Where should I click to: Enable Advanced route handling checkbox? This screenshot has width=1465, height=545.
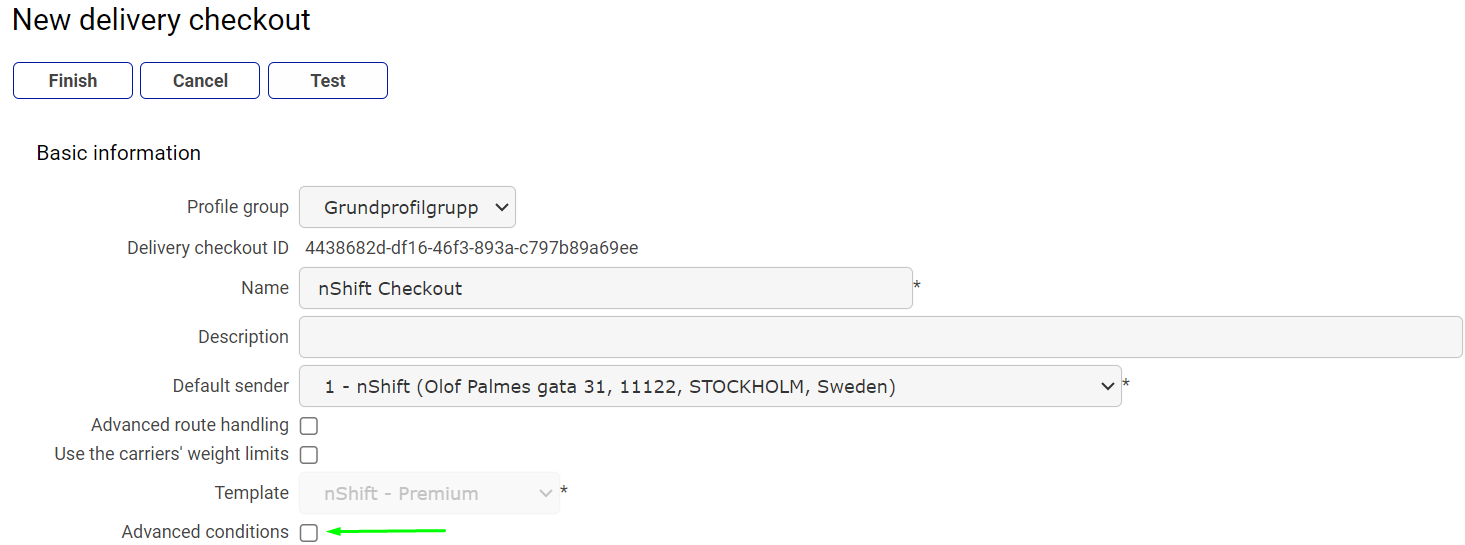(309, 426)
